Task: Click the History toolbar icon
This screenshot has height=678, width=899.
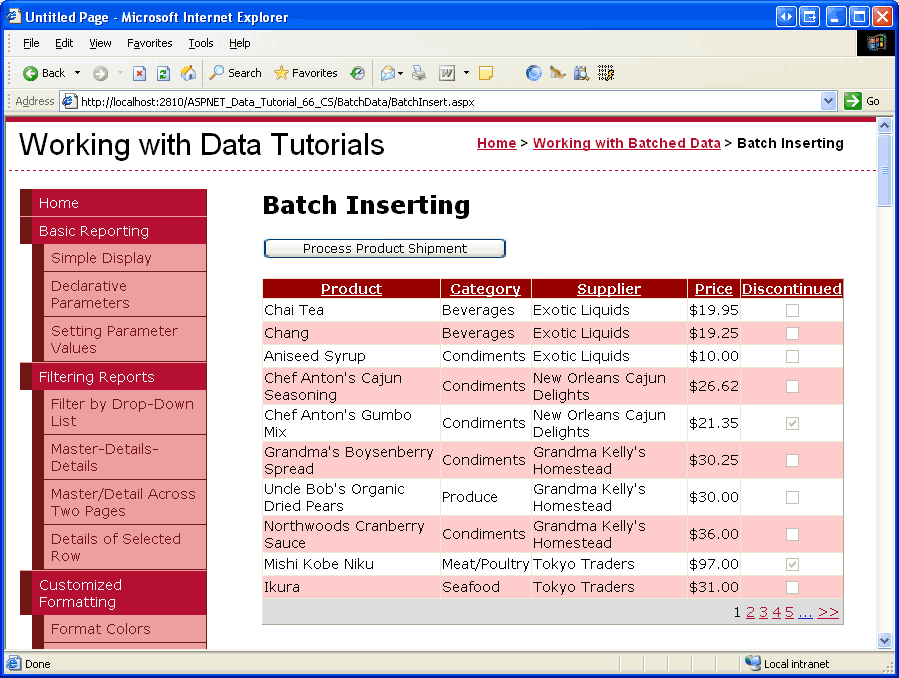Action: [x=357, y=73]
